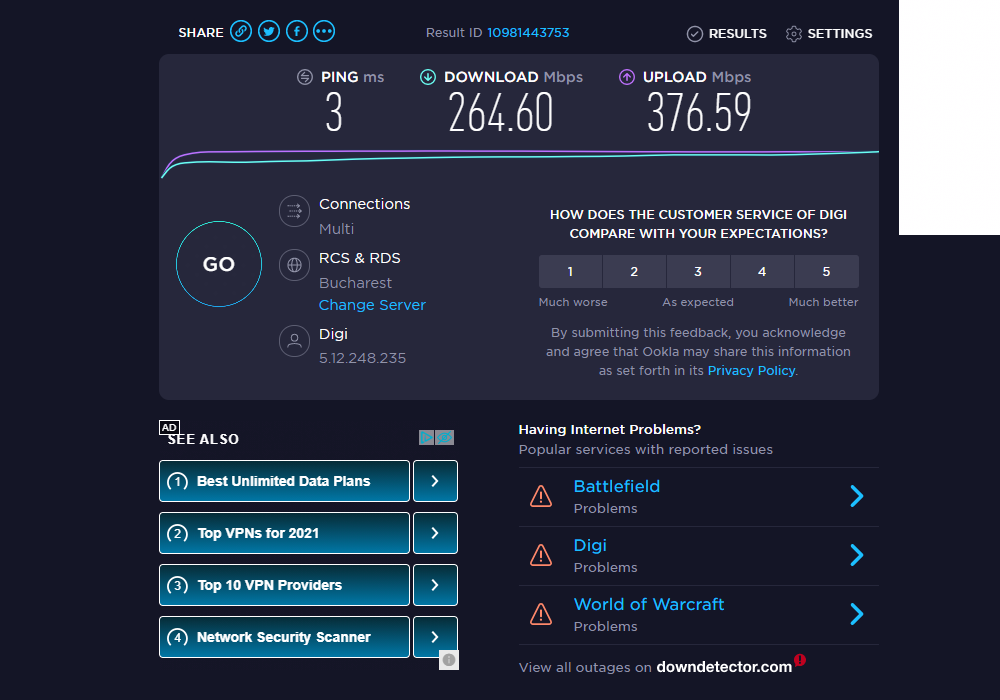Start the speed test with GO
Screen dimensions: 1000x700
[x=219, y=264]
